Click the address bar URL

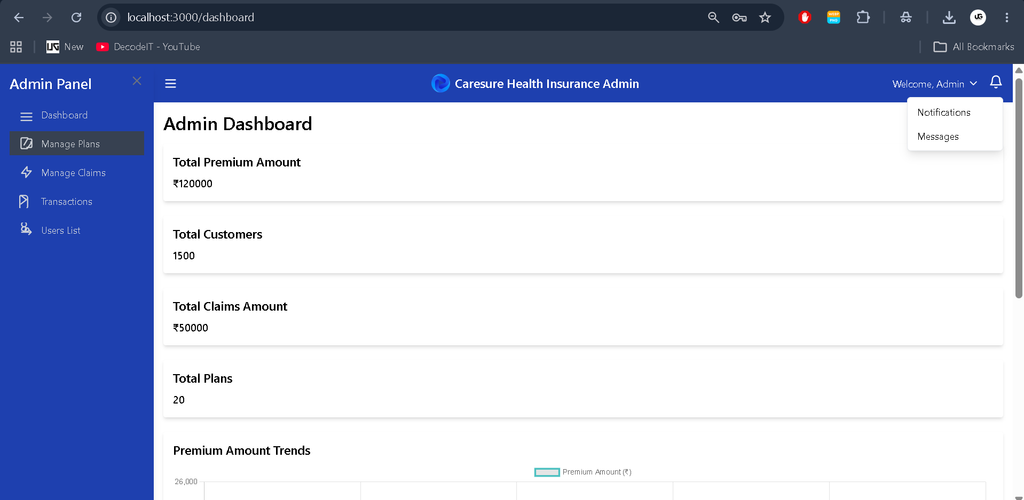point(191,18)
